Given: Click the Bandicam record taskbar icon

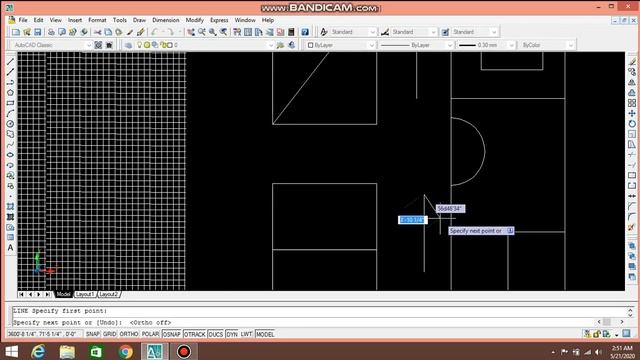Looking at the screenshot, I should [x=184, y=351].
